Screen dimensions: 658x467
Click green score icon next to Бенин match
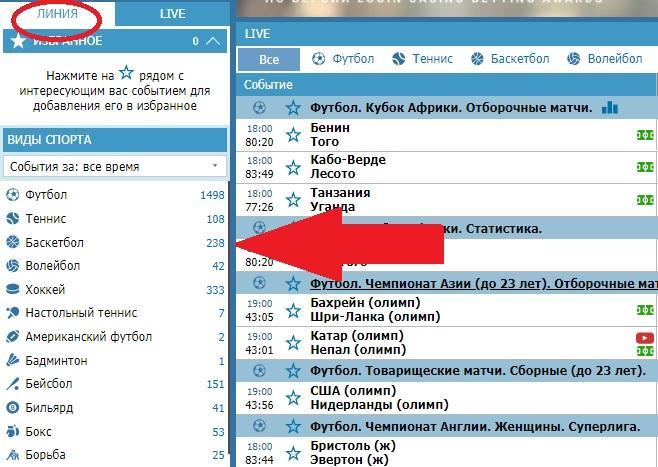(645, 136)
